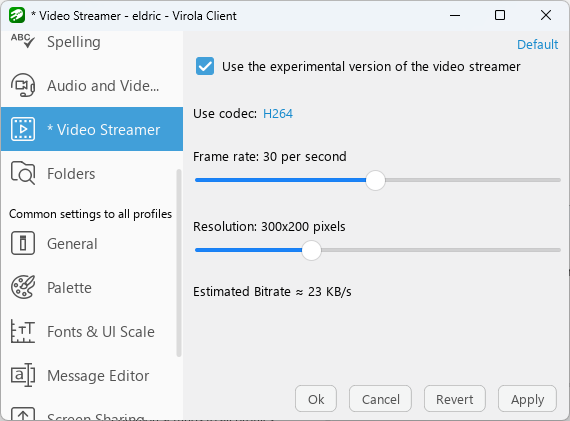Open the H264 codec selector
Screen dimensions: 570x421
(278, 114)
